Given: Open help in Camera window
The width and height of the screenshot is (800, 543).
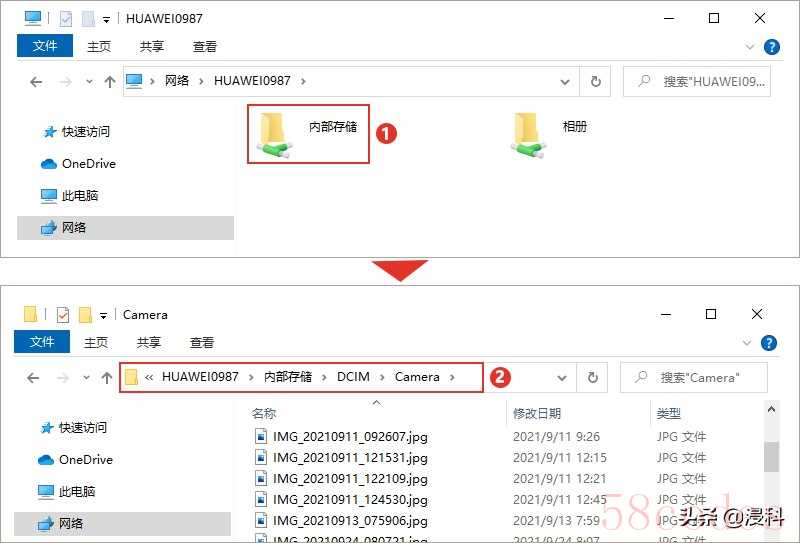Looking at the screenshot, I should point(768,343).
